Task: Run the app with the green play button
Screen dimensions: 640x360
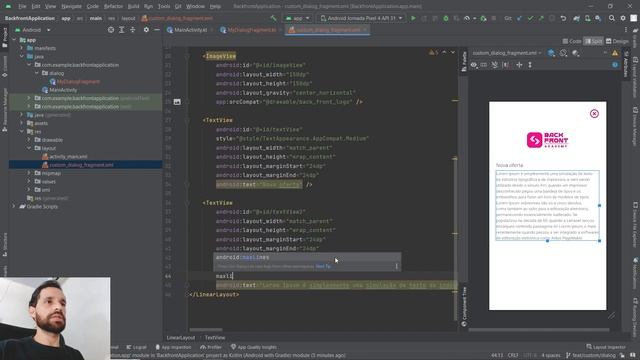Action: click(413, 18)
